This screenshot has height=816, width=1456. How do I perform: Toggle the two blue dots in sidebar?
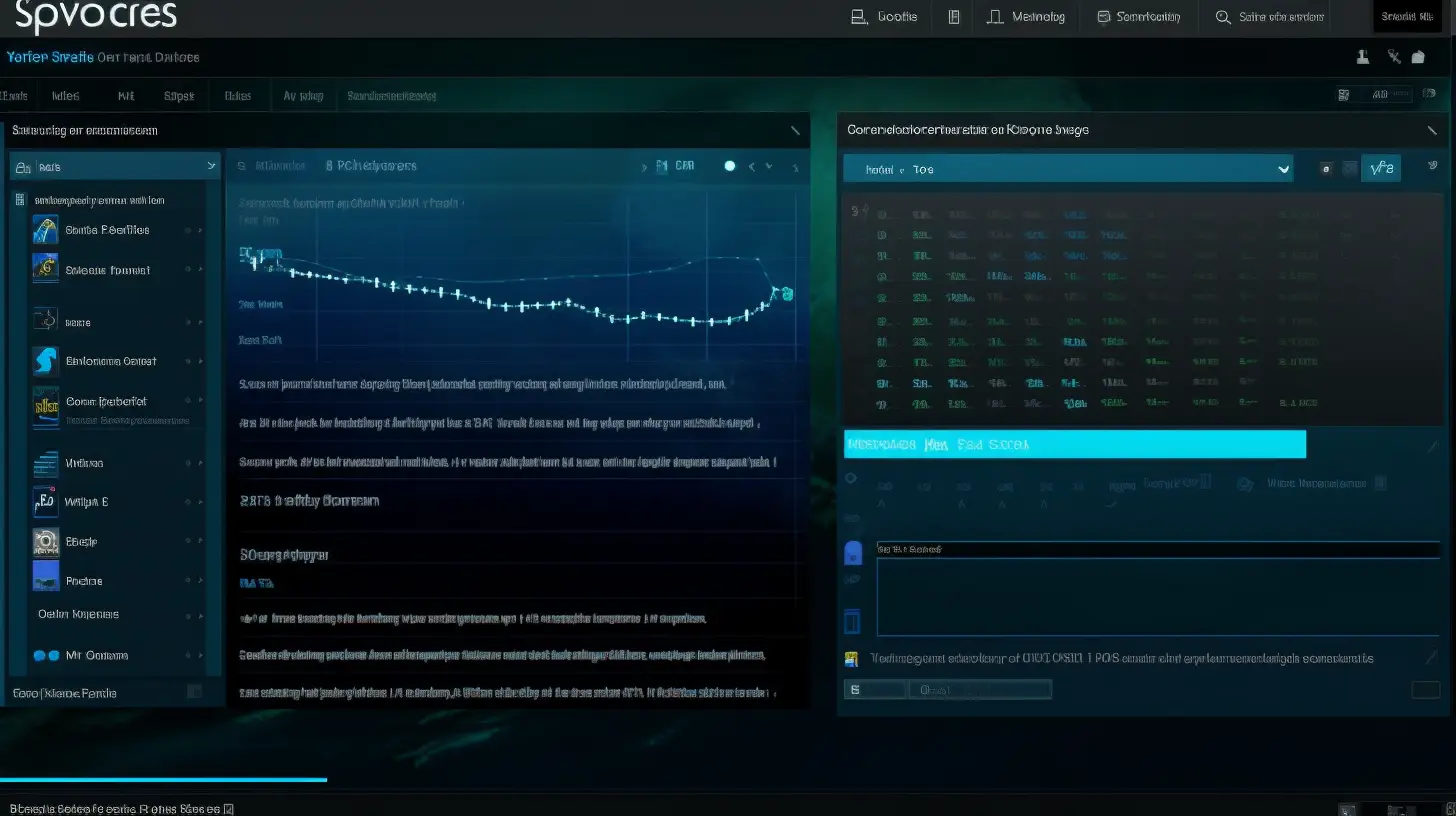click(46, 656)
